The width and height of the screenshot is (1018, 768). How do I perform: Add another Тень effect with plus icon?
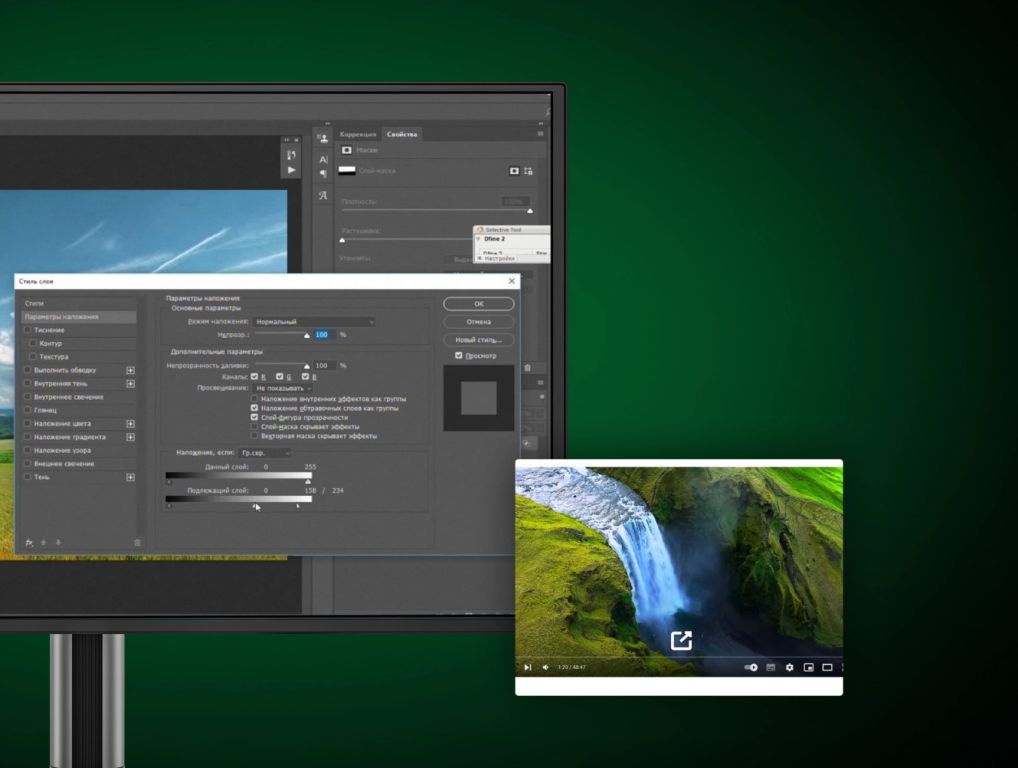tap(130, 477)
